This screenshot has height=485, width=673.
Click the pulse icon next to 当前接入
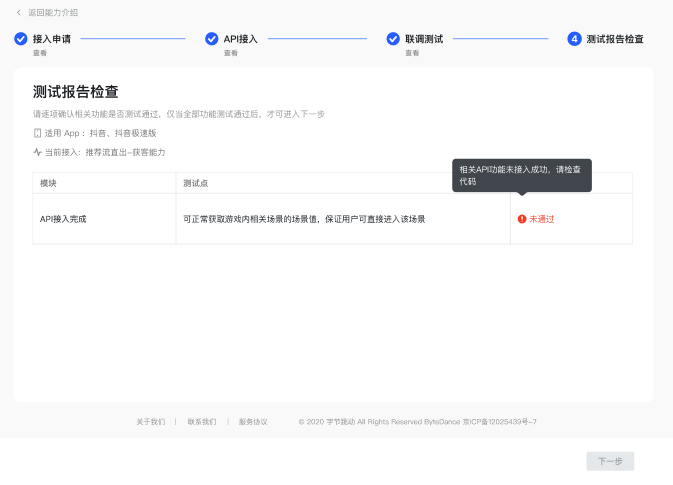click(37, 152)
